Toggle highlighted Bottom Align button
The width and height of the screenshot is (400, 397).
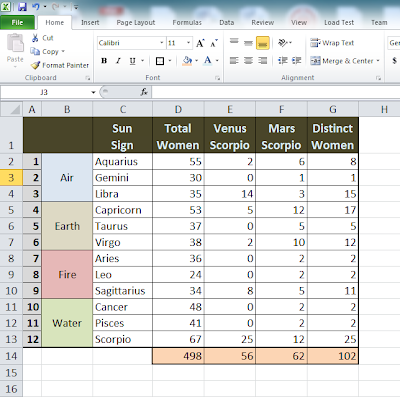pyautogui.click(x=263, y=43)
